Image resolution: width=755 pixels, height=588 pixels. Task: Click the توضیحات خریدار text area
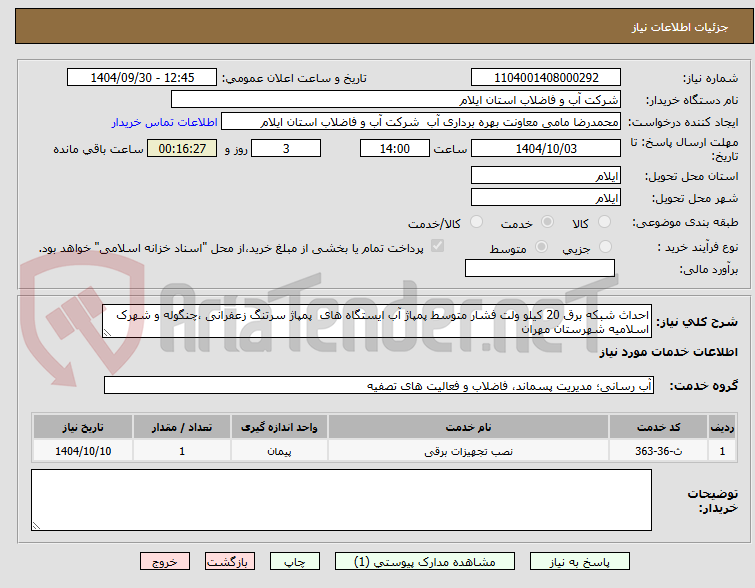[341, 500]
